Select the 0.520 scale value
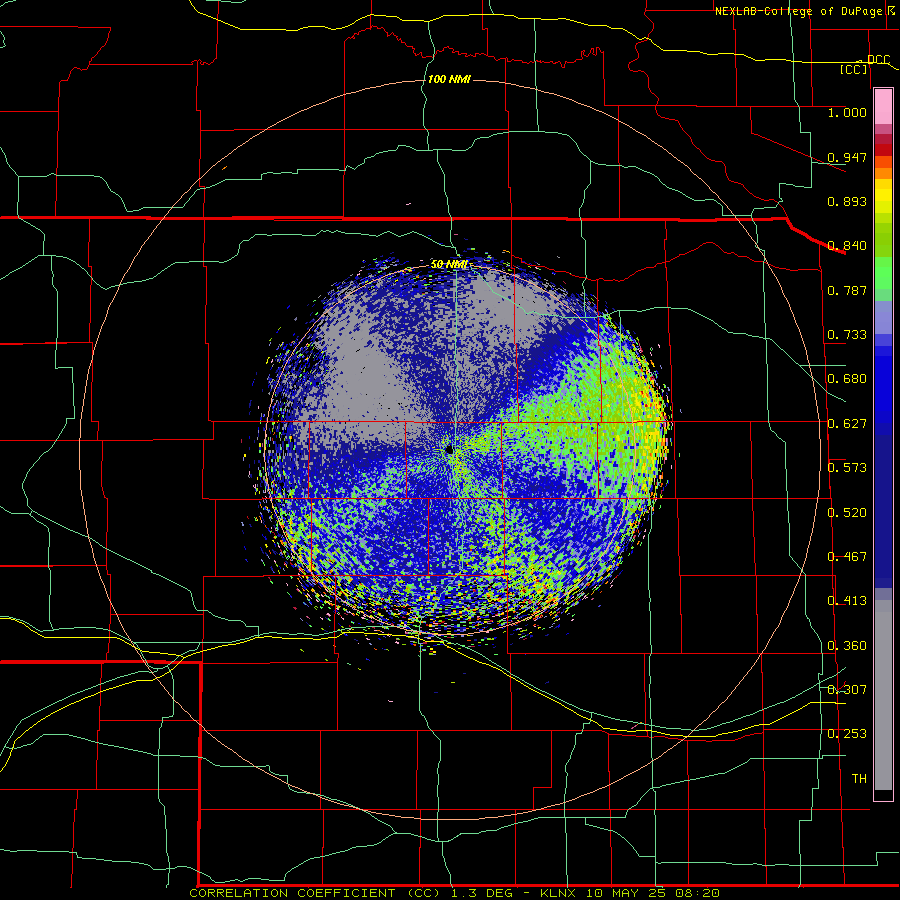The height and width of the screenshot is (900, 900). tap(847, 513)
